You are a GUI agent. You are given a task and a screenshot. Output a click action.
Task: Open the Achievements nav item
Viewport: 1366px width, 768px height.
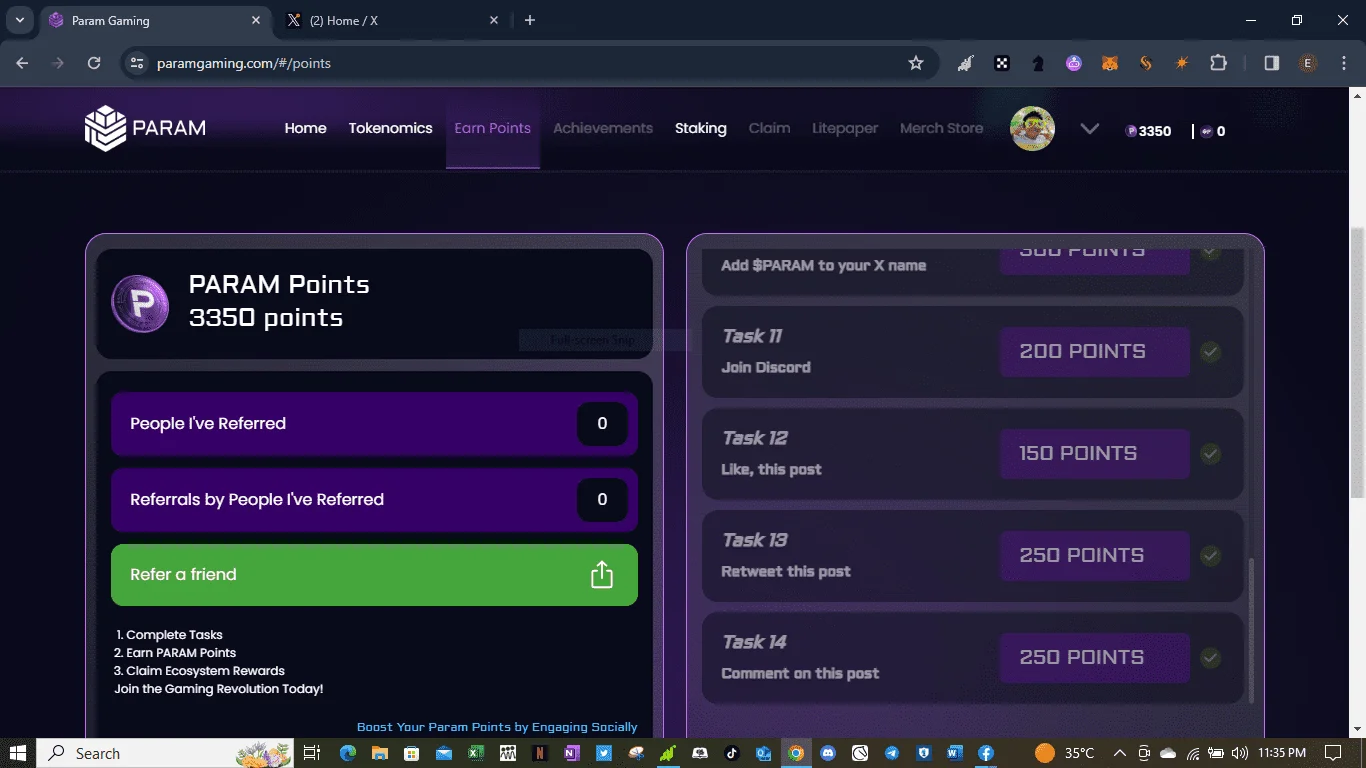[602, 128]
